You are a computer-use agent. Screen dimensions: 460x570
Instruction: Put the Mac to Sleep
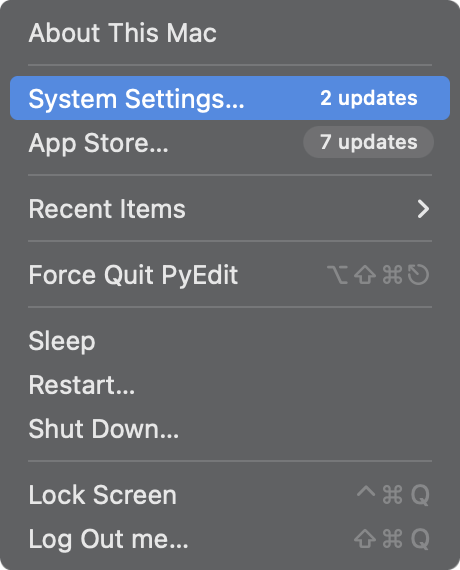[x=230, y=341]
